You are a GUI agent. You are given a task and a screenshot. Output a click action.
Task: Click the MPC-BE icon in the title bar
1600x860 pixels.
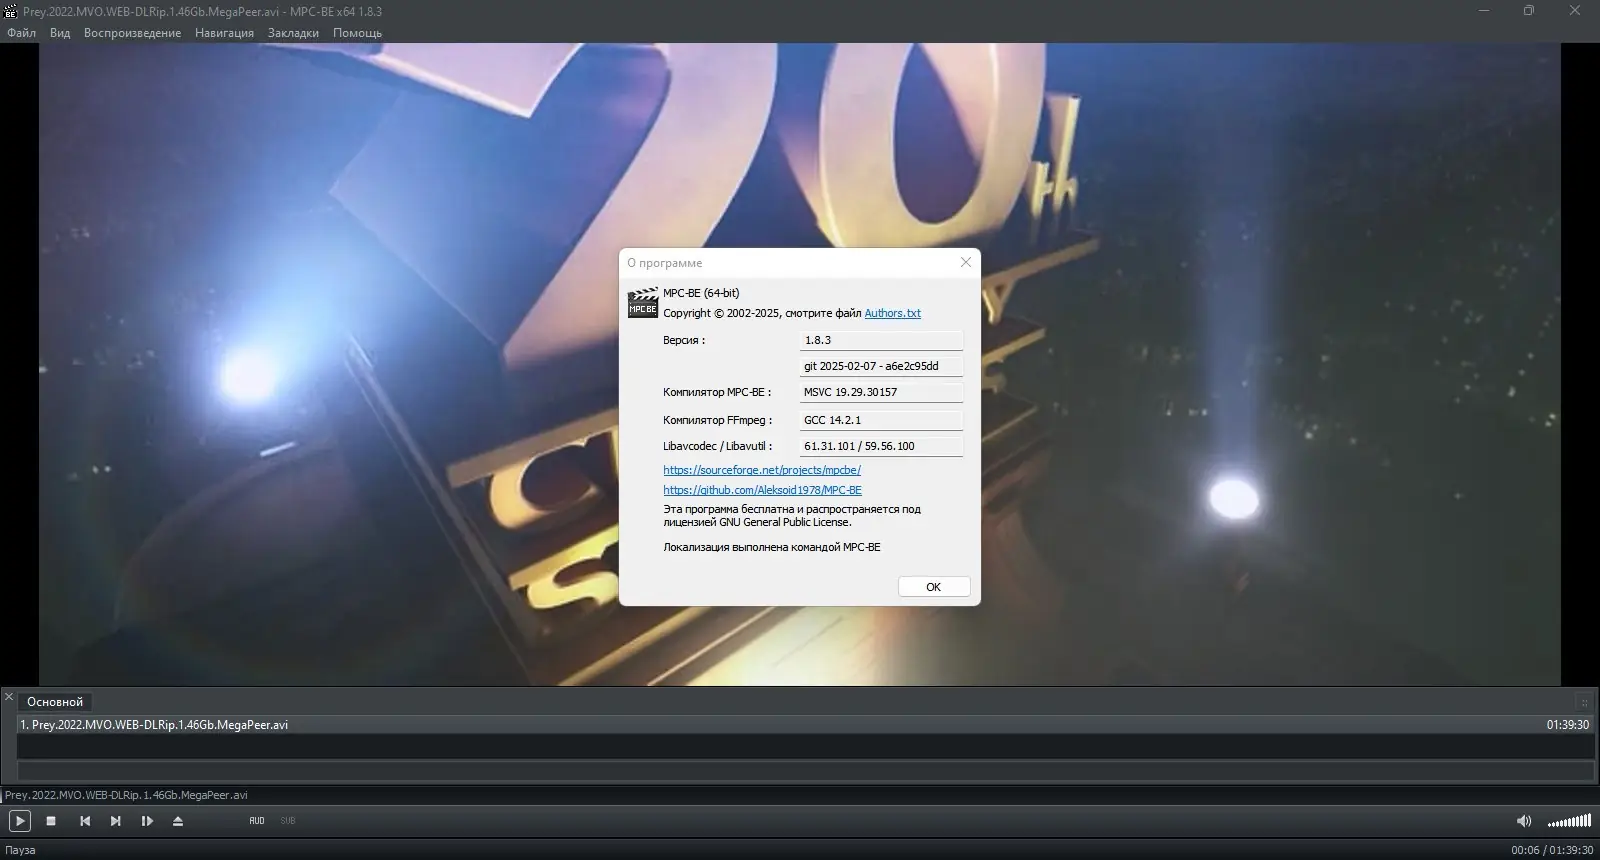pyautogui.click(x=11, y=11)
